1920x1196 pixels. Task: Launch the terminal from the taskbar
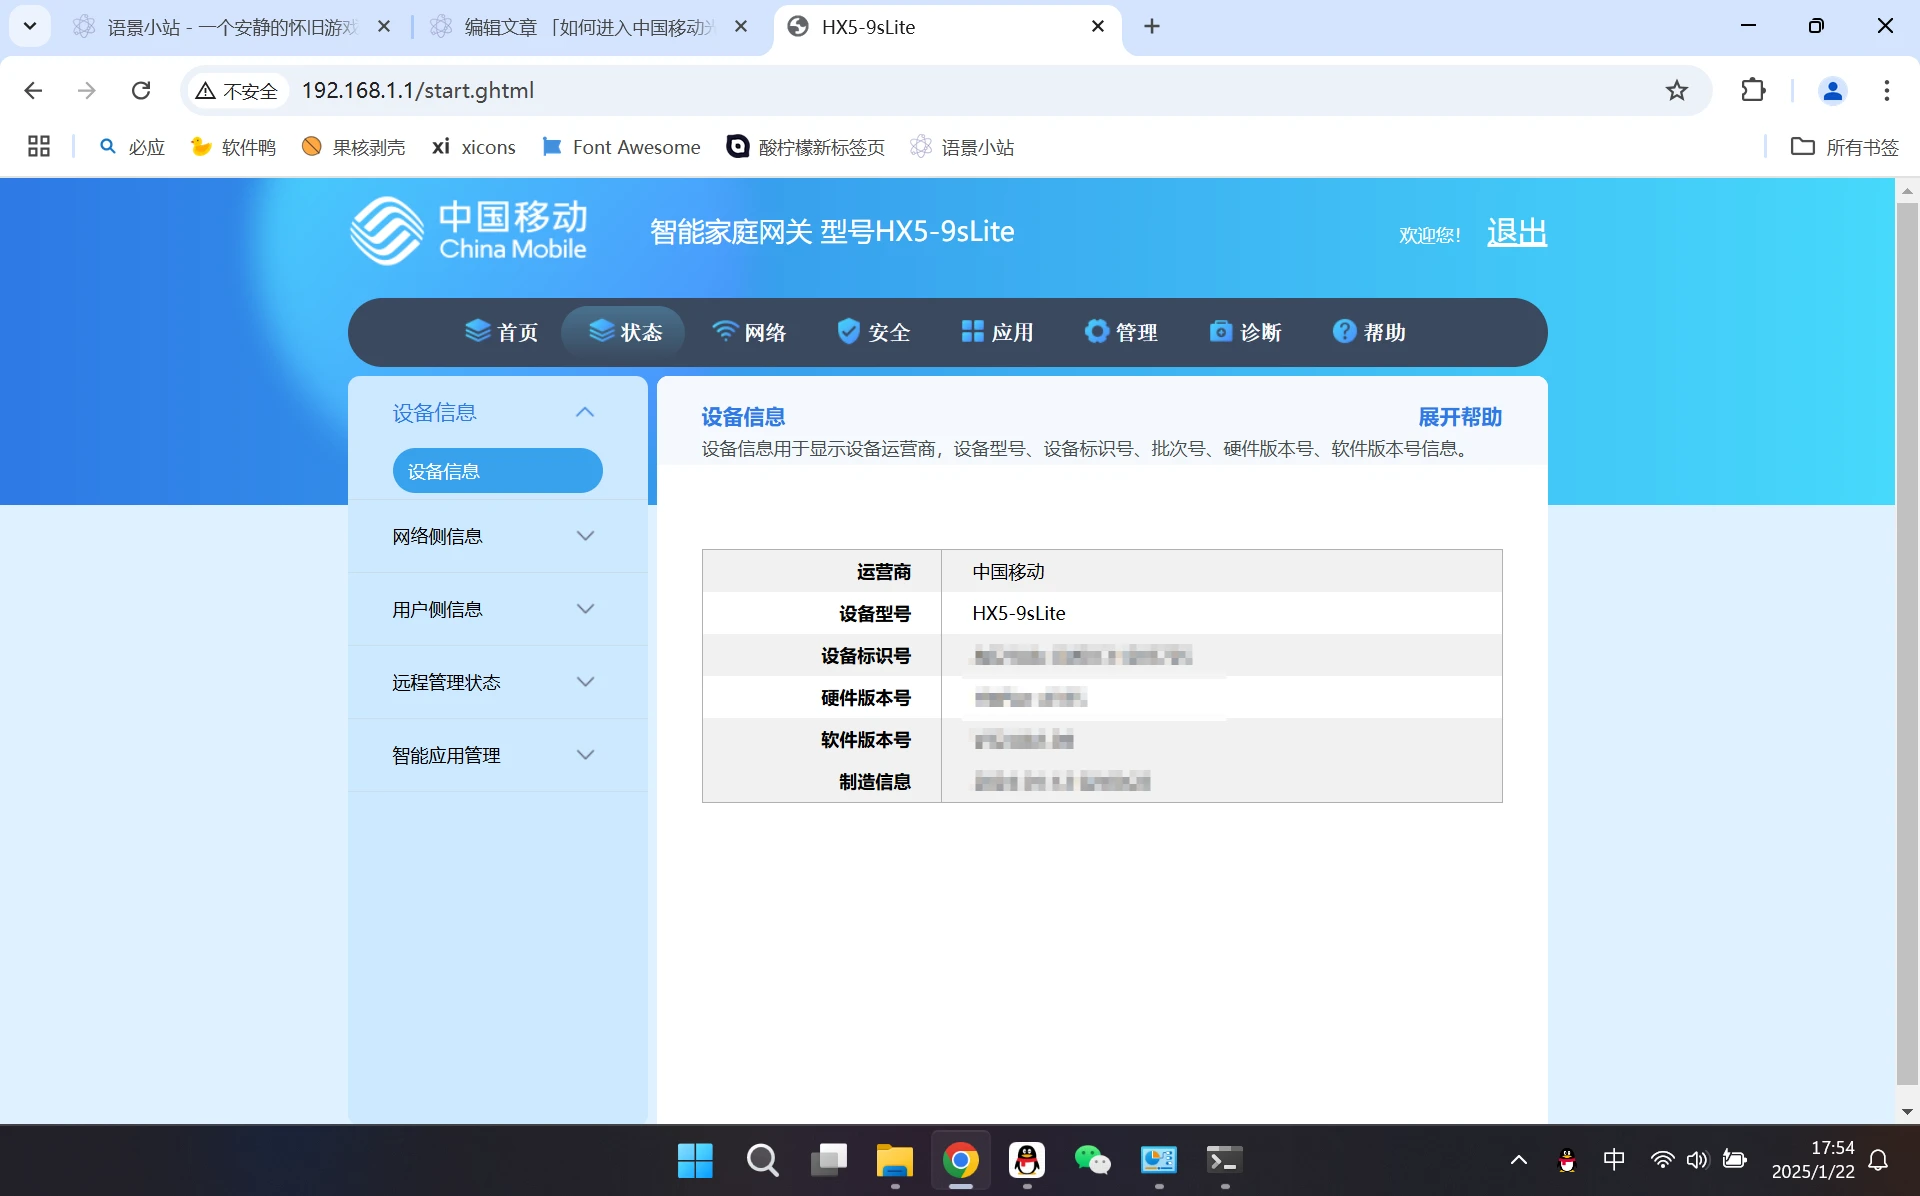pyautogui.click(x=1223, y=1160)
